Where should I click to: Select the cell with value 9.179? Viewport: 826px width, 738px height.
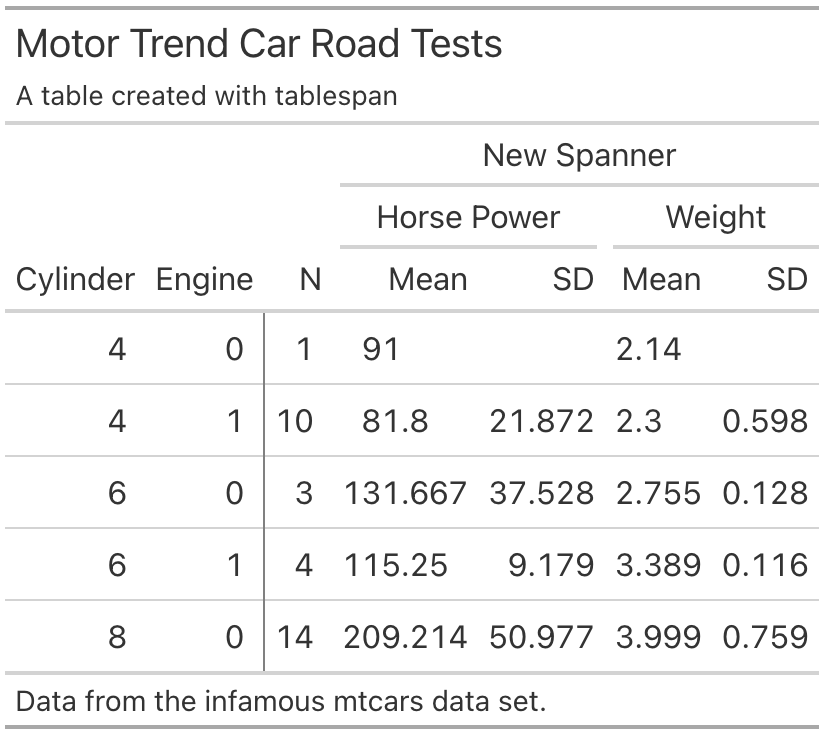[551, 565]
